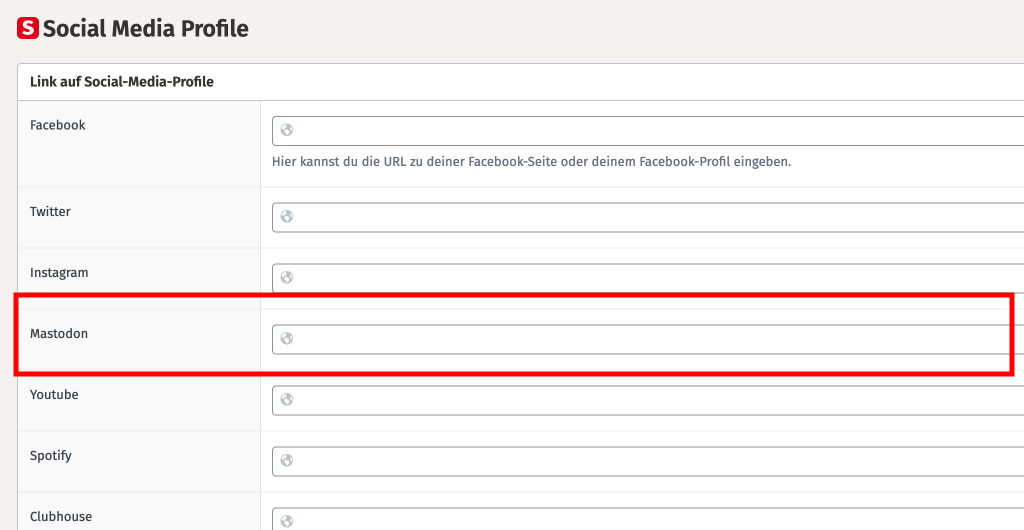1024x530 pixels.
Task: Click globe icon in Twitter field
Action: click(286, 217)
